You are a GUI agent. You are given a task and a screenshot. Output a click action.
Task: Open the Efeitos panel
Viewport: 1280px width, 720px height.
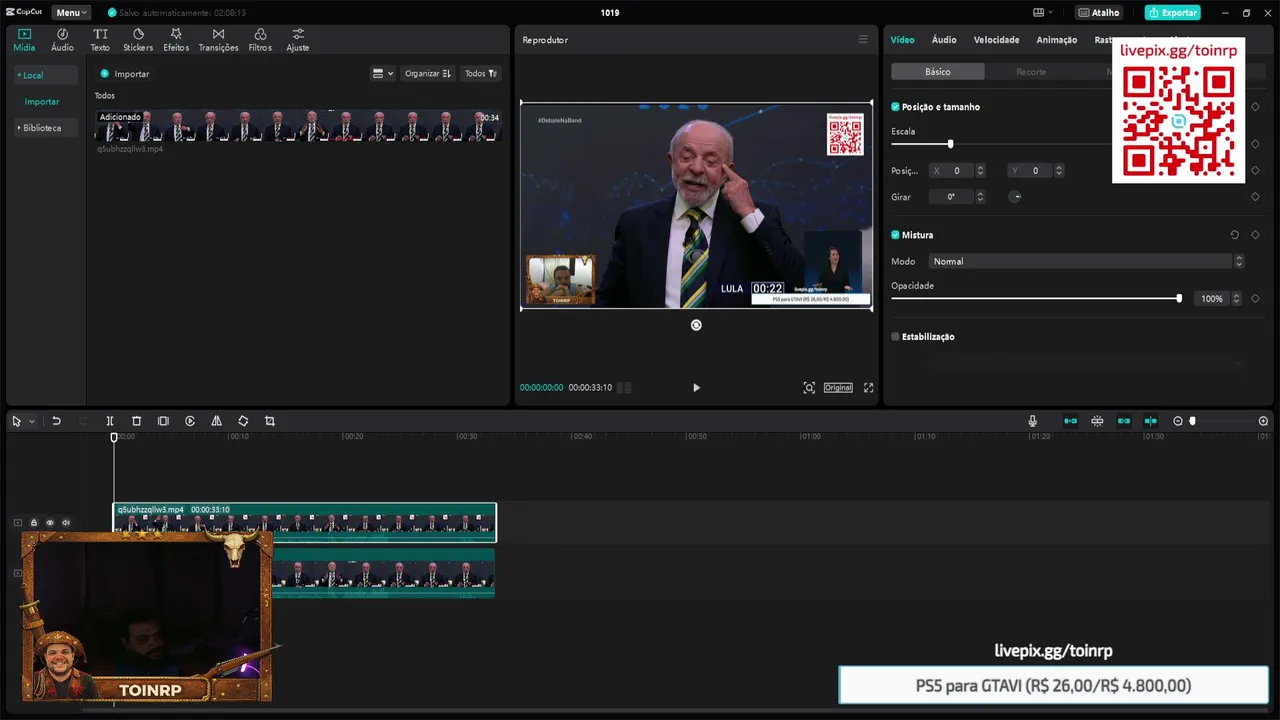176,40
